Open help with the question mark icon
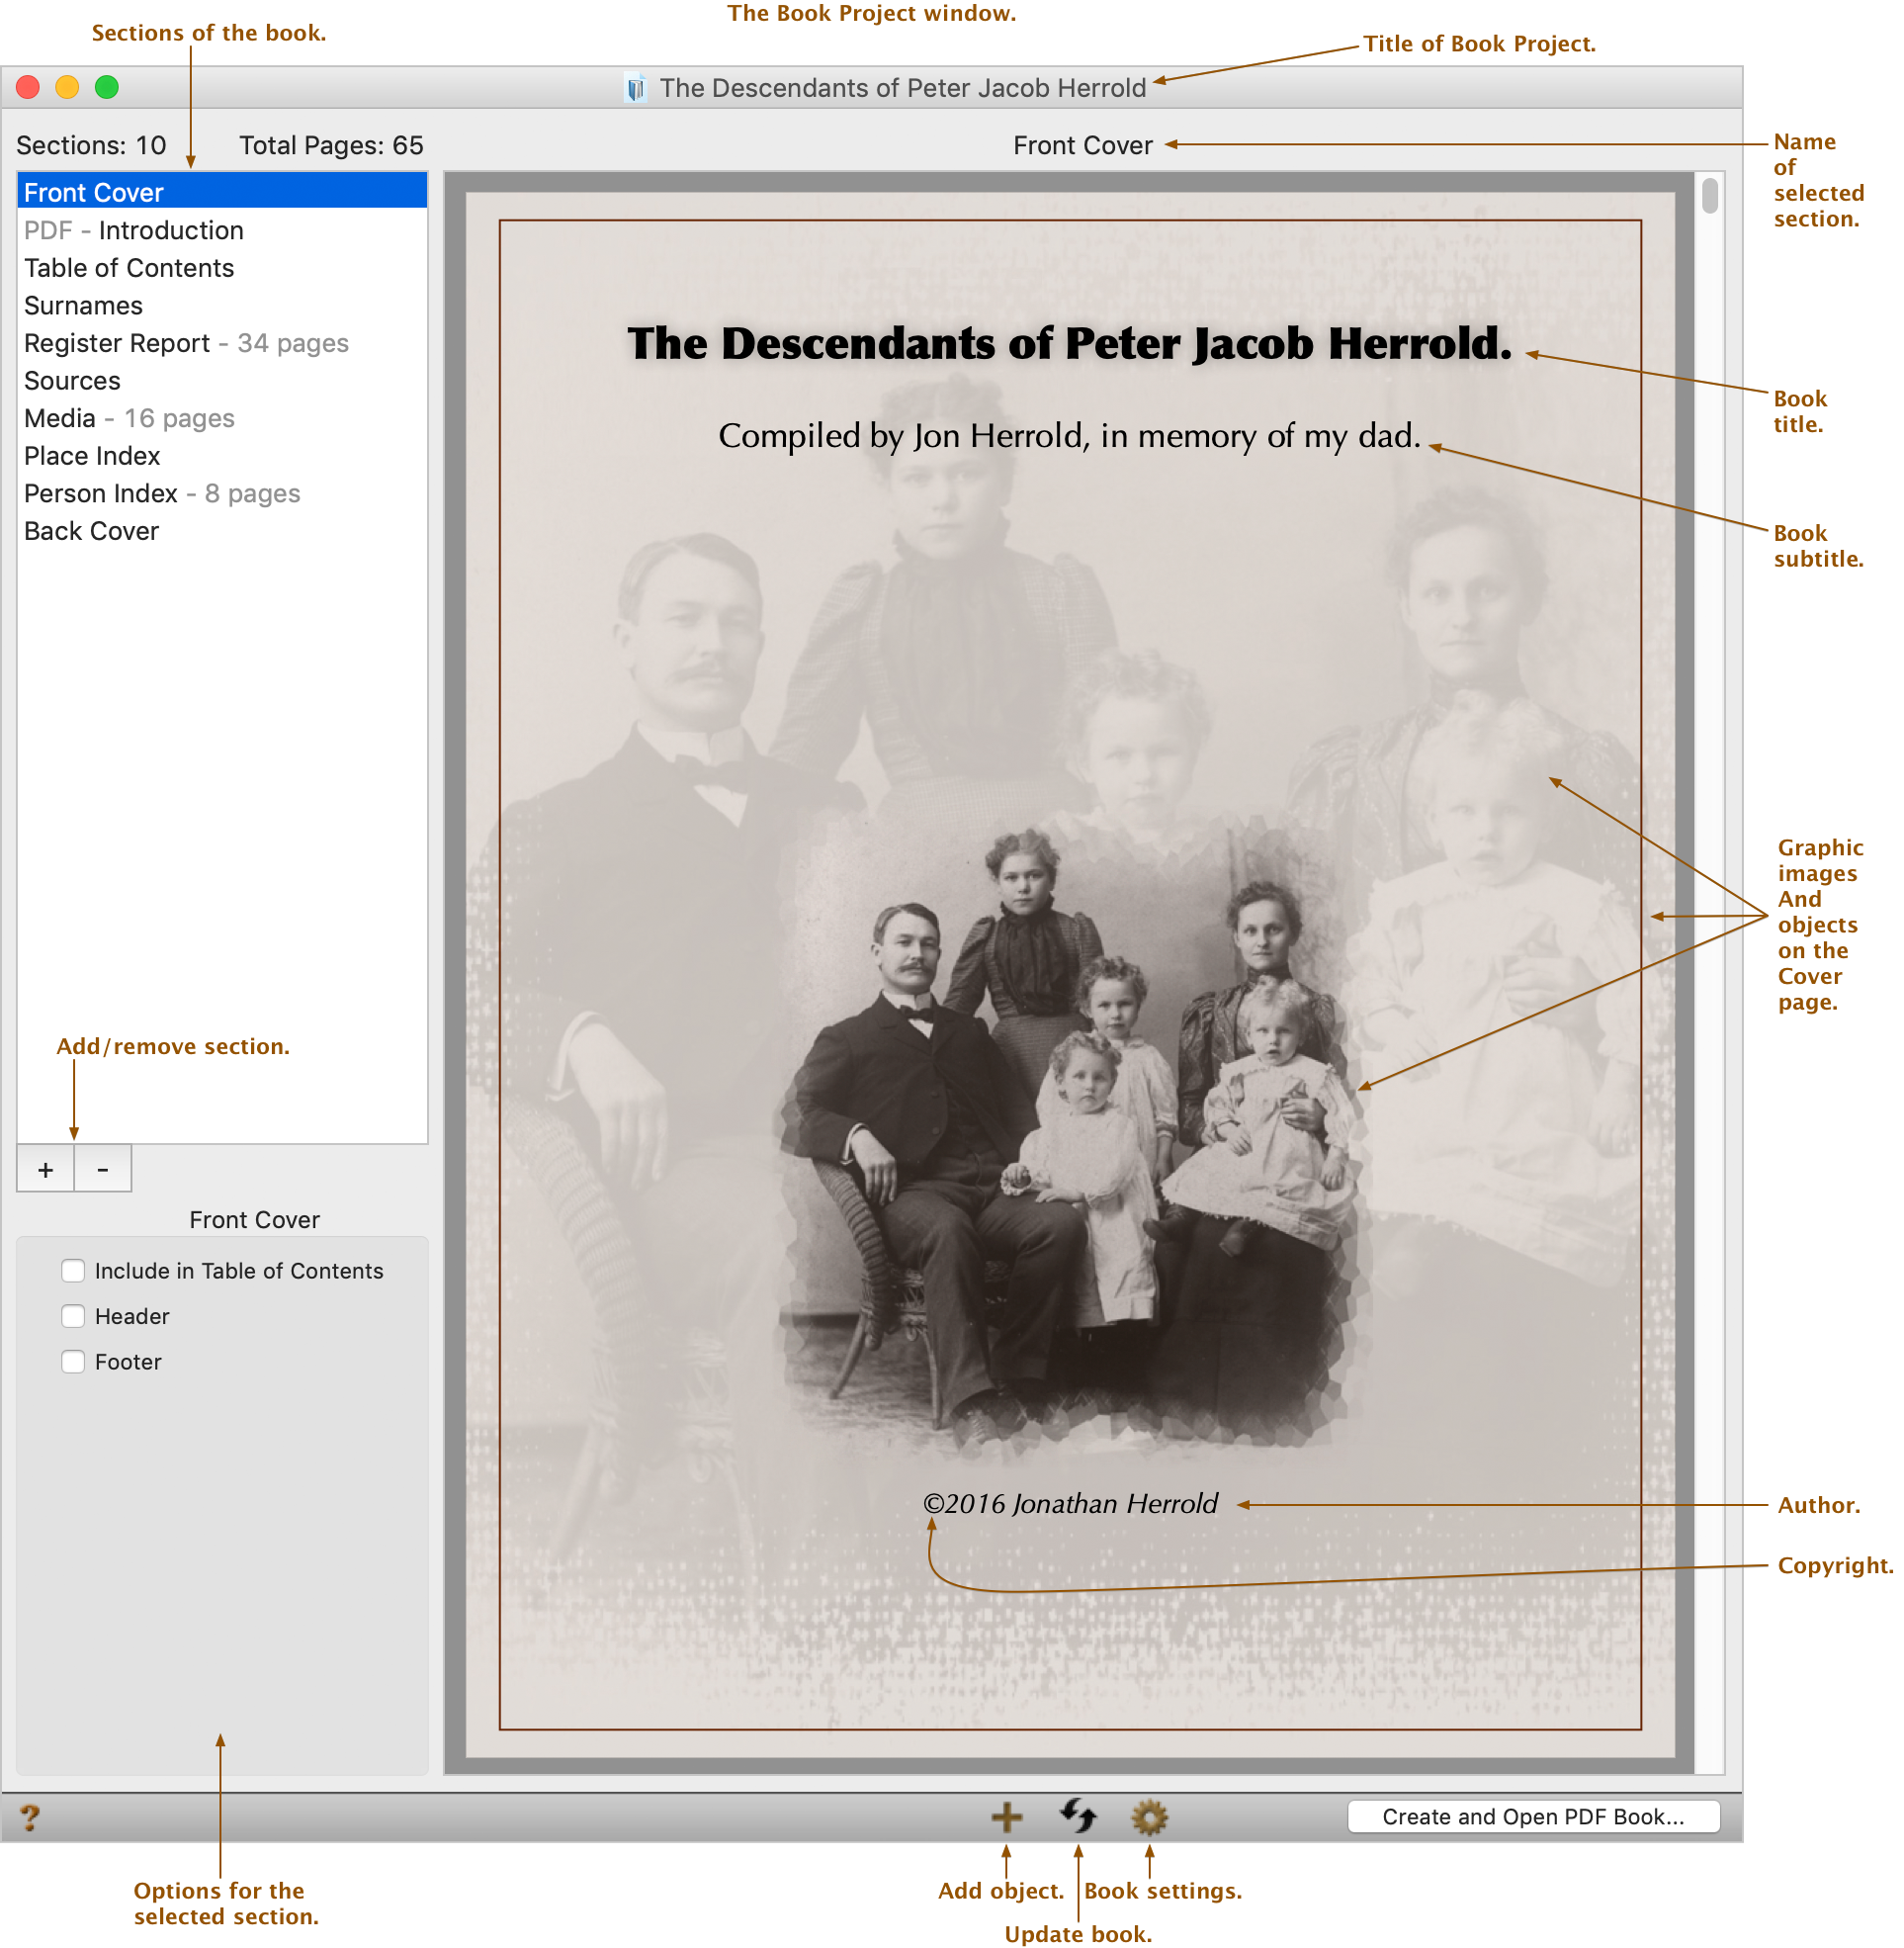Screen dimensions: 1904x1948 pyautogui.click(x=30, y=1817)
